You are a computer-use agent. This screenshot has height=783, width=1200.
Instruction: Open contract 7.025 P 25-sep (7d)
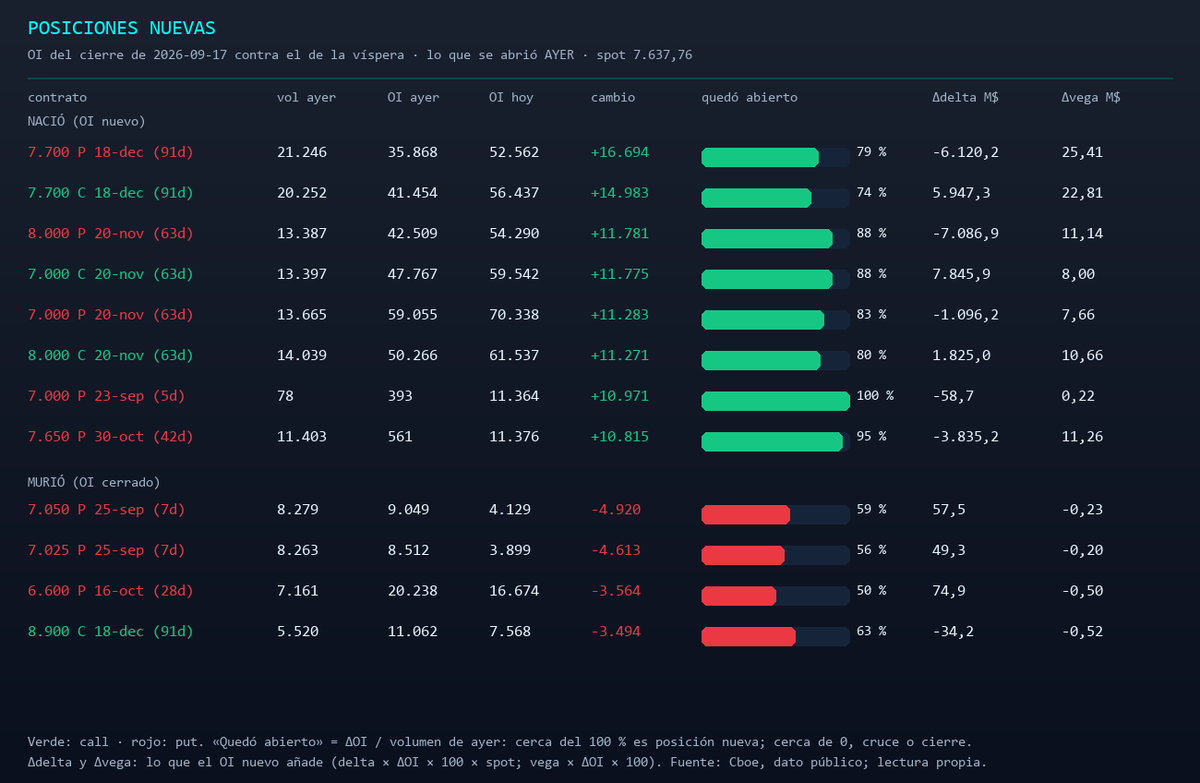(x=106, y=550)
